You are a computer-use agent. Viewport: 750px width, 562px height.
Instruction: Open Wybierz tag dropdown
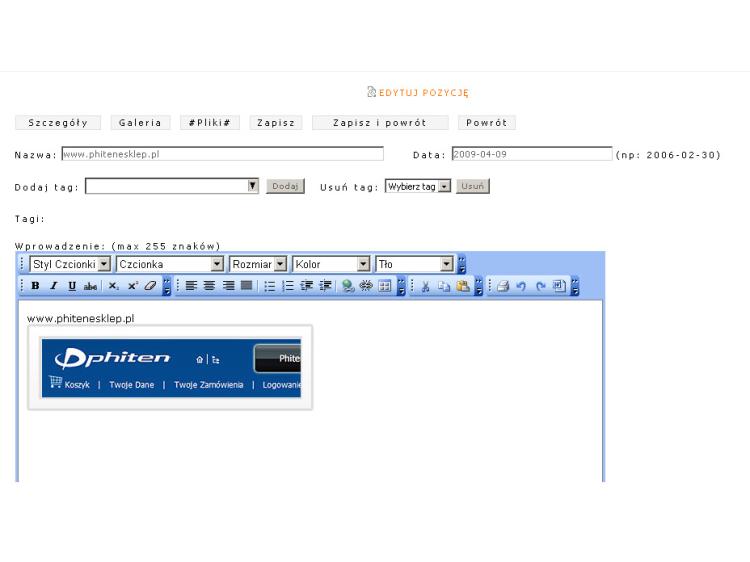[418, 186]
